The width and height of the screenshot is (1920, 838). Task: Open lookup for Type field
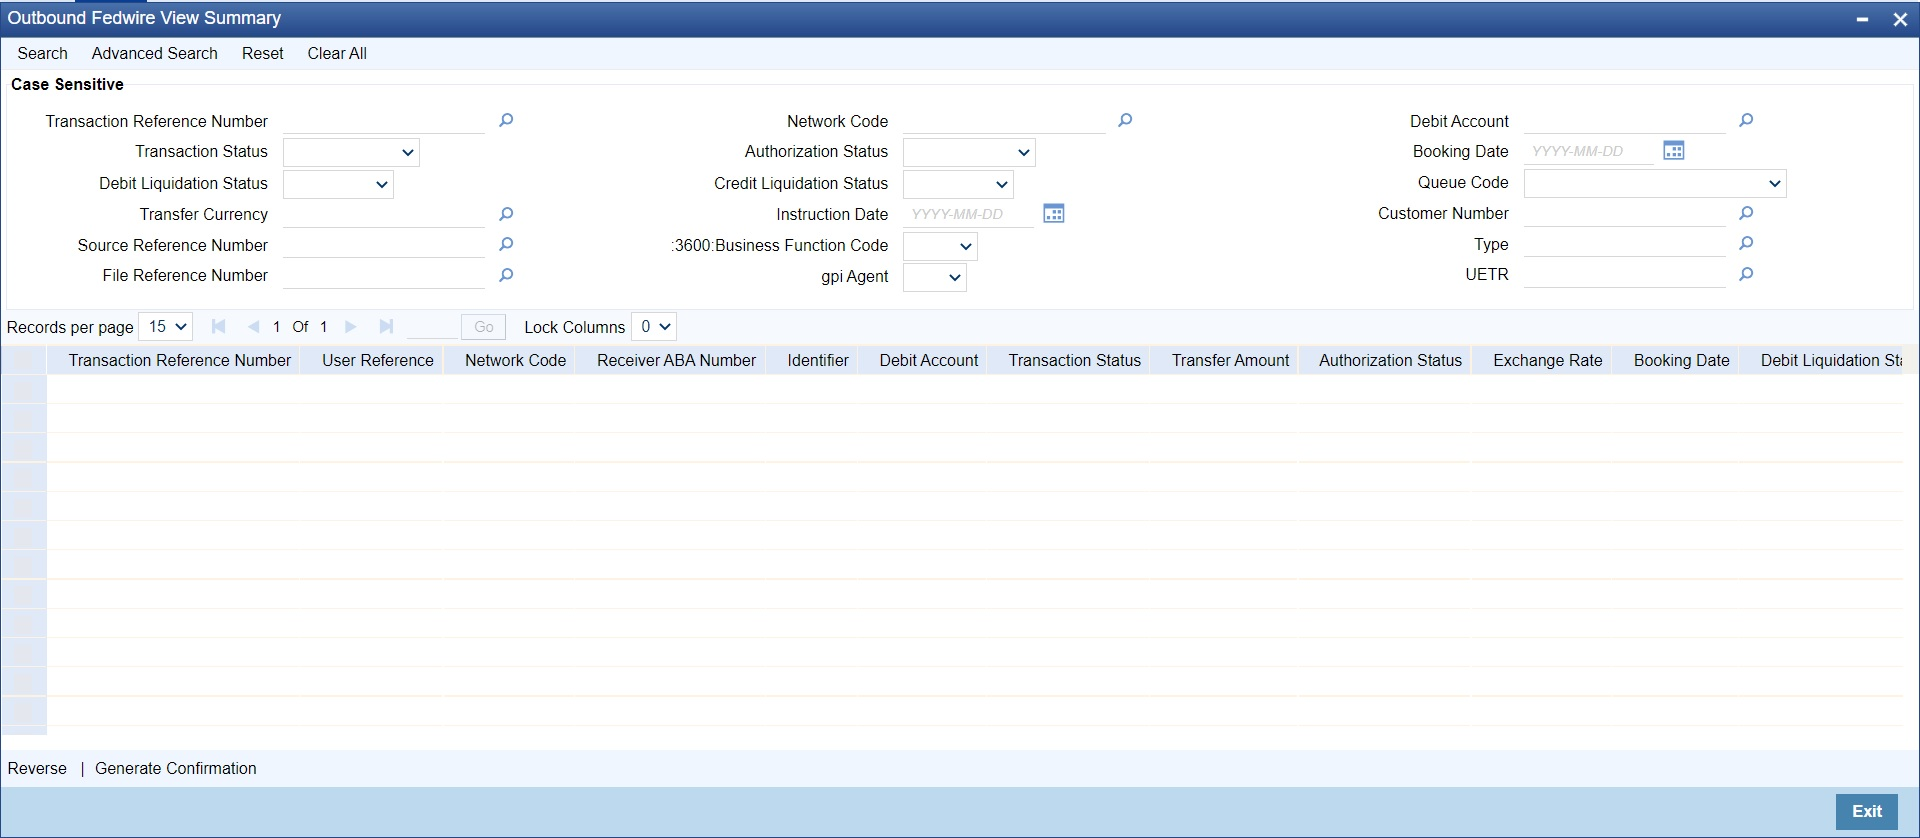point(1746,244)
